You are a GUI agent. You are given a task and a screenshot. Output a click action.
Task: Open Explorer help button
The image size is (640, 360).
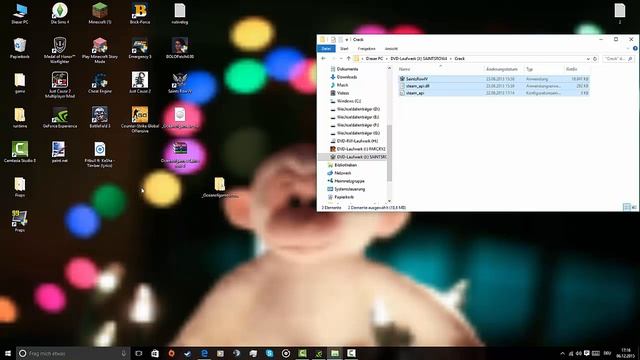coord(635,49)
